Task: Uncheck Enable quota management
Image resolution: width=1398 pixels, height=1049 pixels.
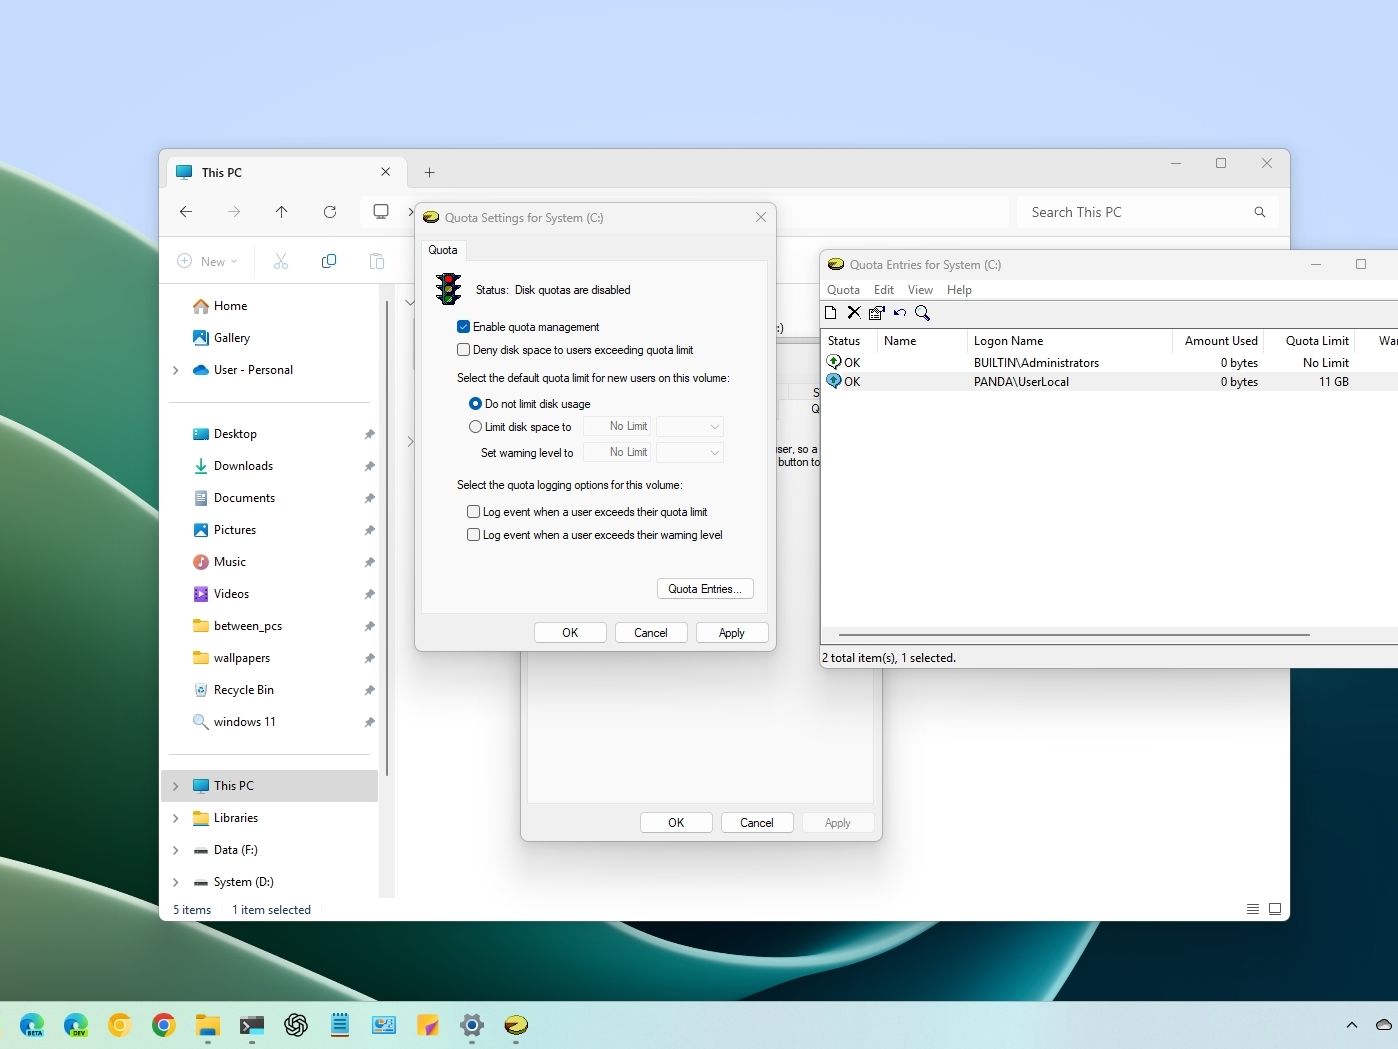Action: pyautogui.click(x=464, y=327)
